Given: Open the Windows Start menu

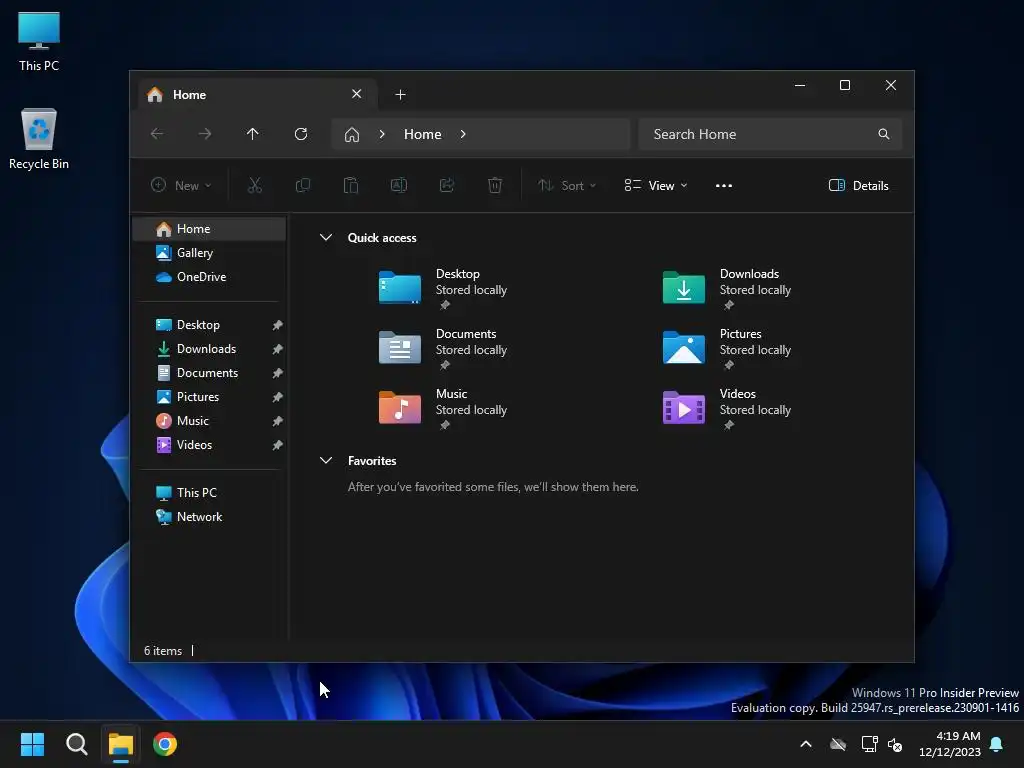Looking at the screenshot, I should click(32, 744).
